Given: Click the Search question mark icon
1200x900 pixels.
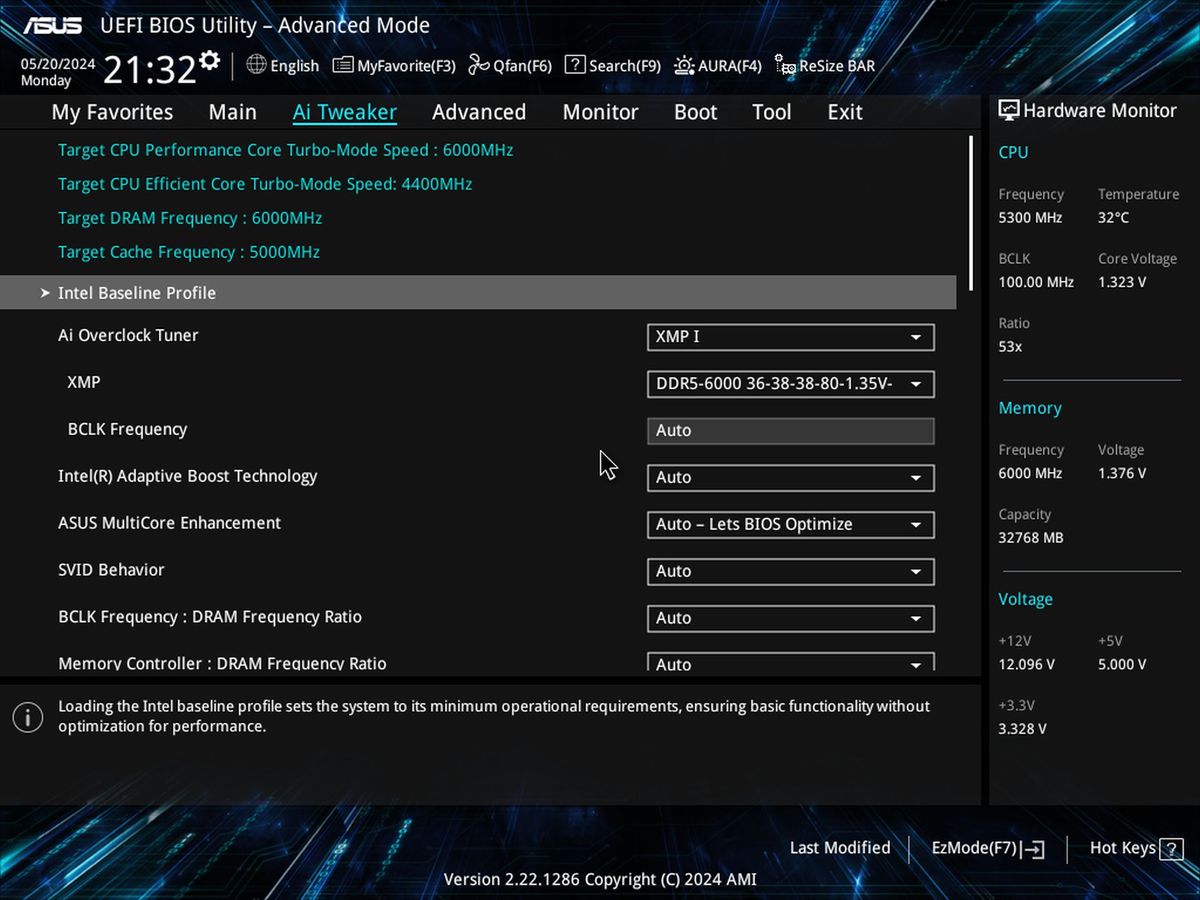Looking at the screenshot, I should 575,65.
